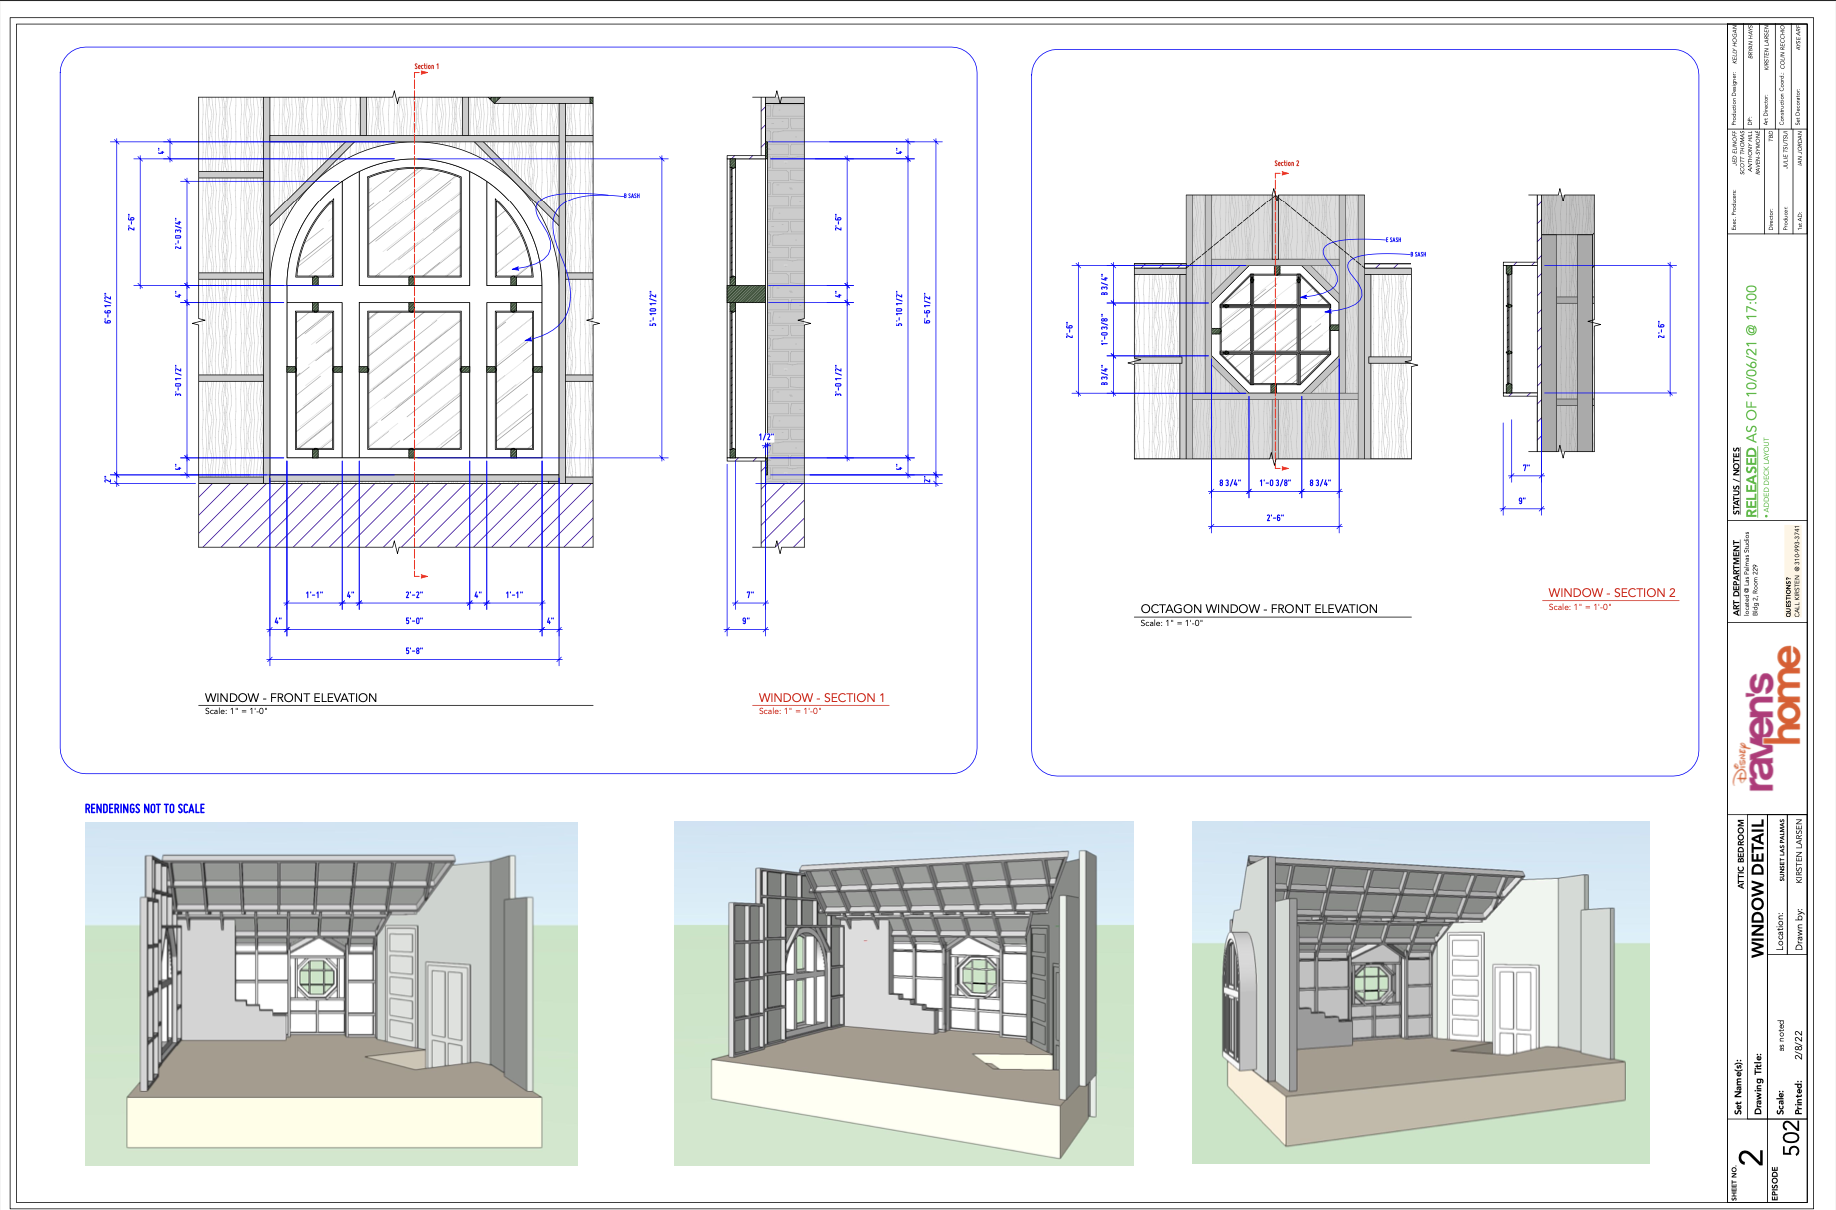
Task: Select the 'WINDOW - SECTION 2' title
Action: tap(1611, 593)
